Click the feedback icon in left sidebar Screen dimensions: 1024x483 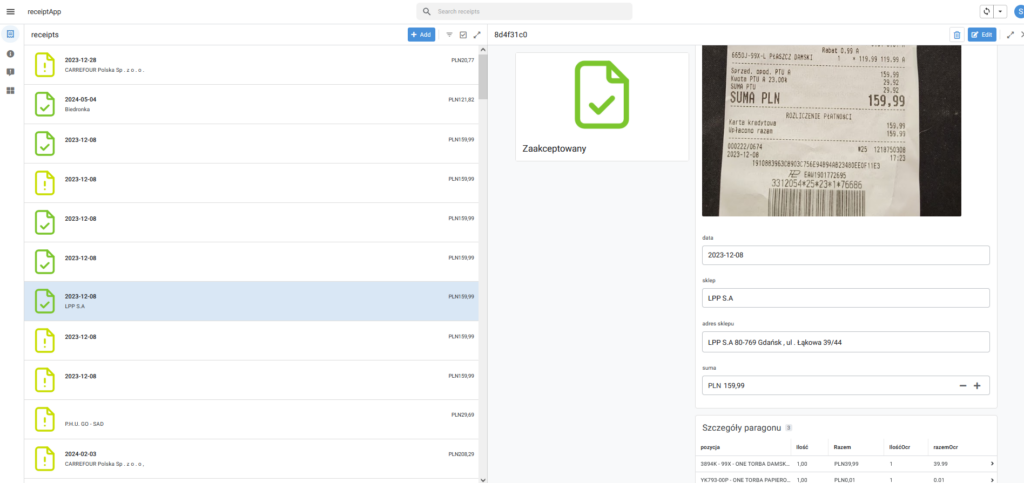pyautogui.click(x=10, y=72)
